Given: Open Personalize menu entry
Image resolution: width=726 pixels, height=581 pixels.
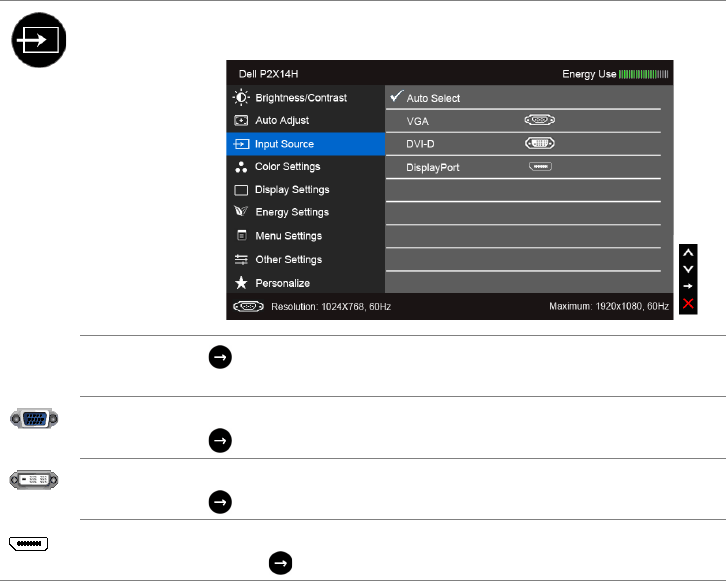Looking at the screenshot, I should click(306, 283).
